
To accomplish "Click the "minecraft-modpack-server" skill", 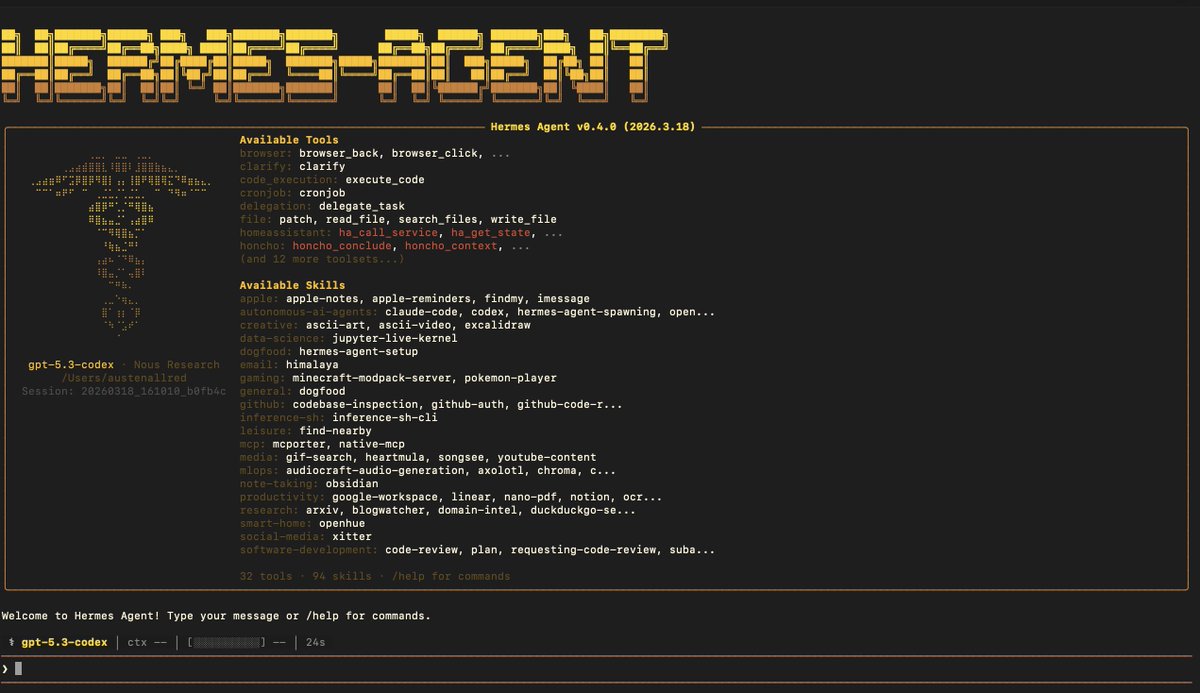I will [x=372, y=378].
